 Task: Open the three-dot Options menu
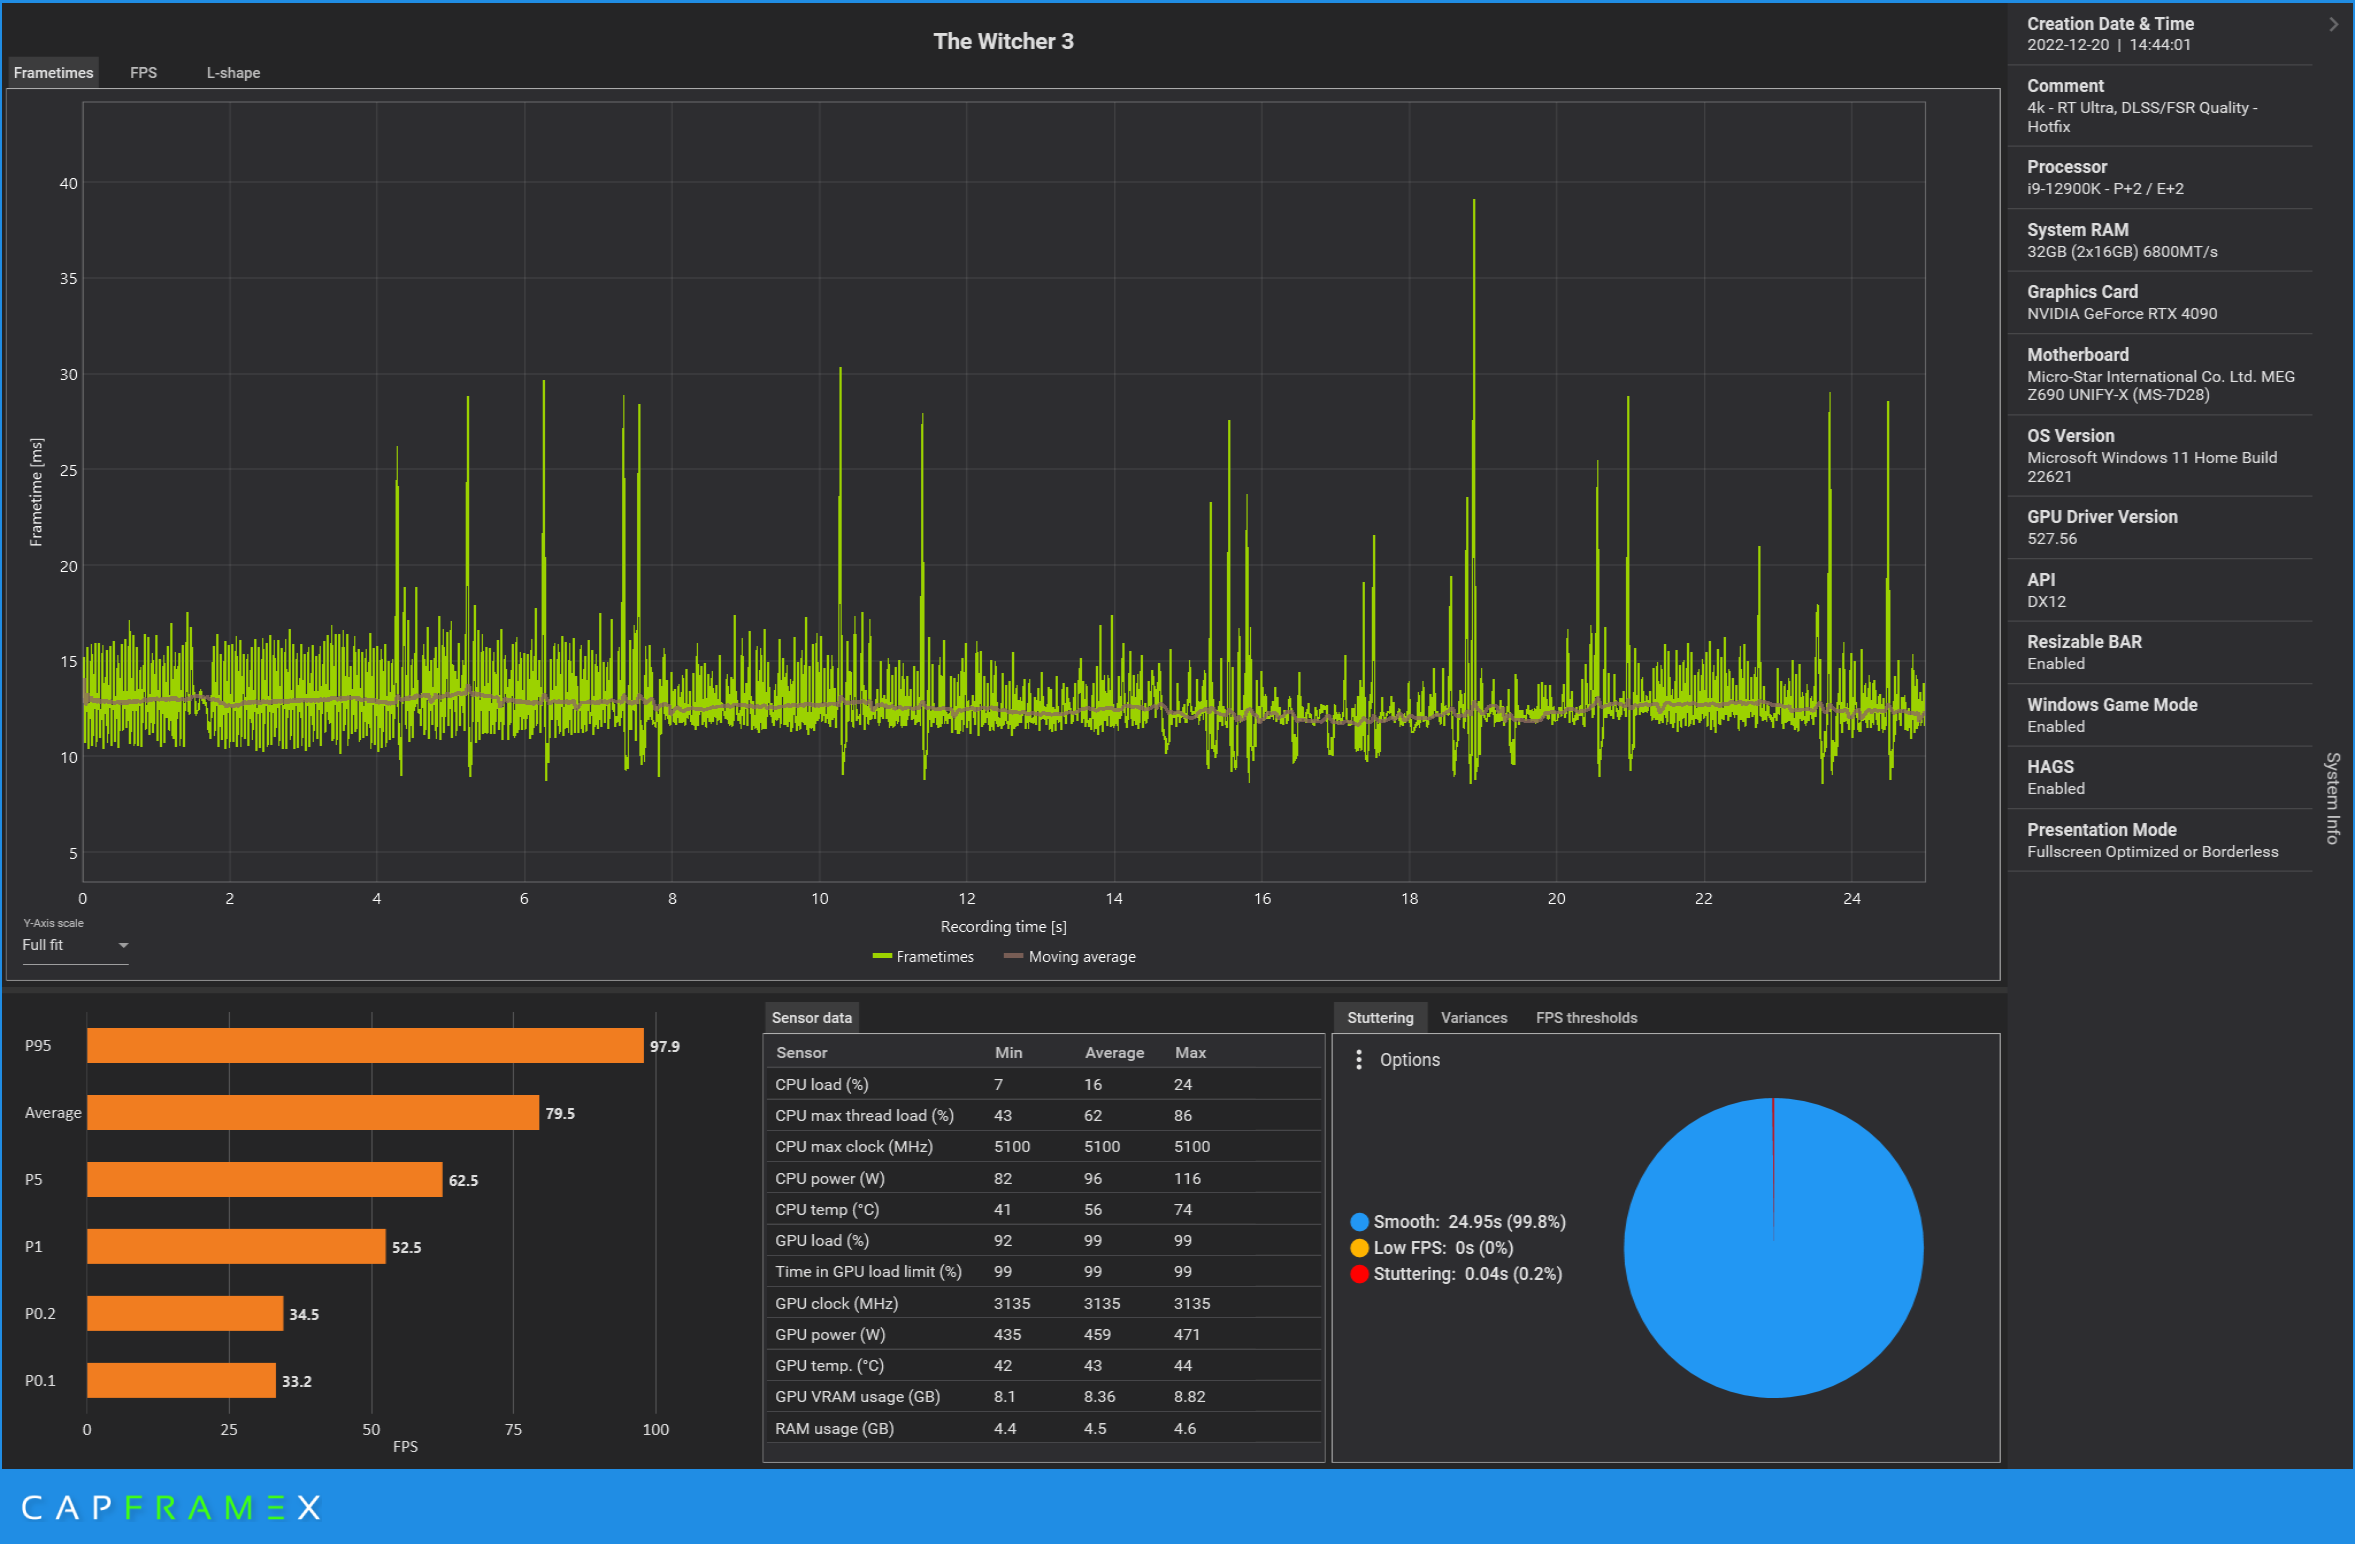click(1358, 1059)
